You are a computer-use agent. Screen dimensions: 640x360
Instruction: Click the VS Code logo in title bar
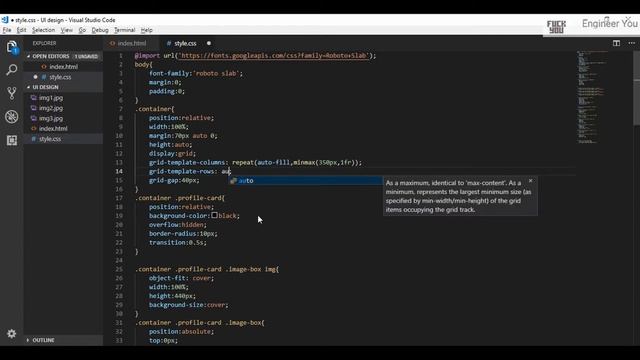[x=4, y=20]
